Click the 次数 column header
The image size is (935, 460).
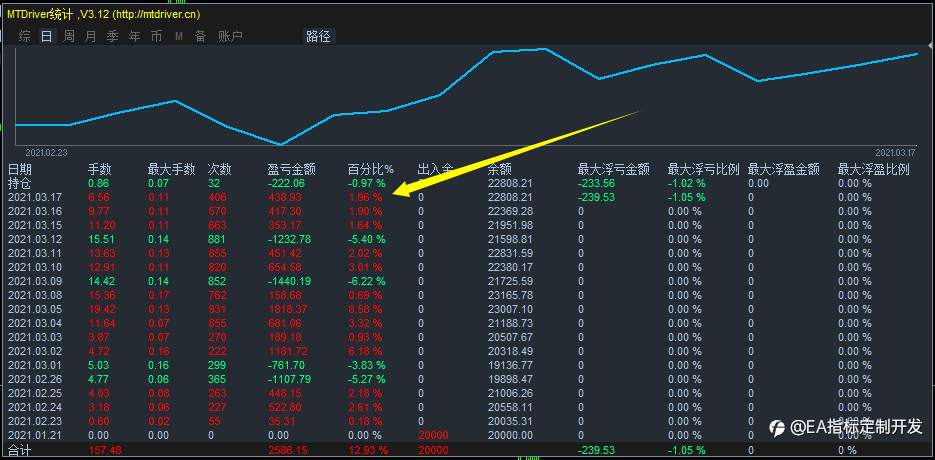219,170
